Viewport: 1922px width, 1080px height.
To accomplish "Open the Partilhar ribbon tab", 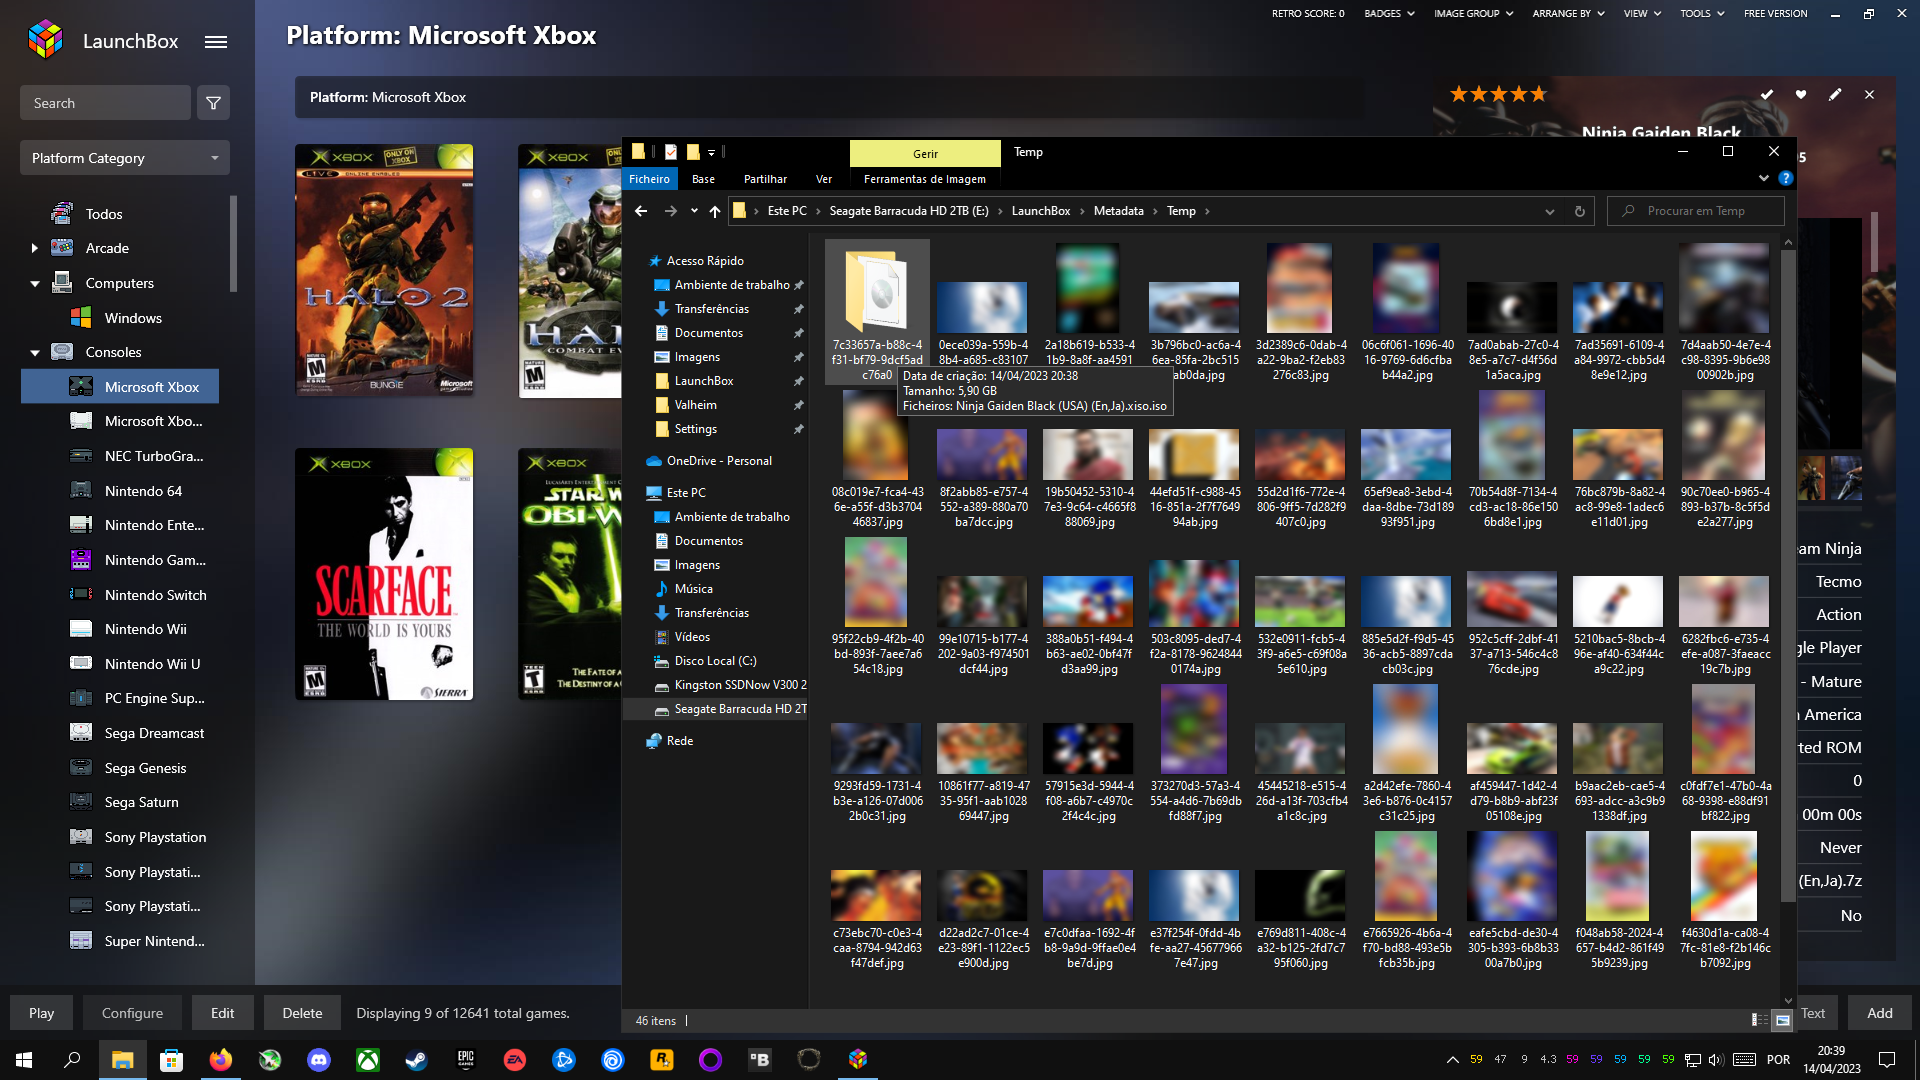I will point(766,179).
